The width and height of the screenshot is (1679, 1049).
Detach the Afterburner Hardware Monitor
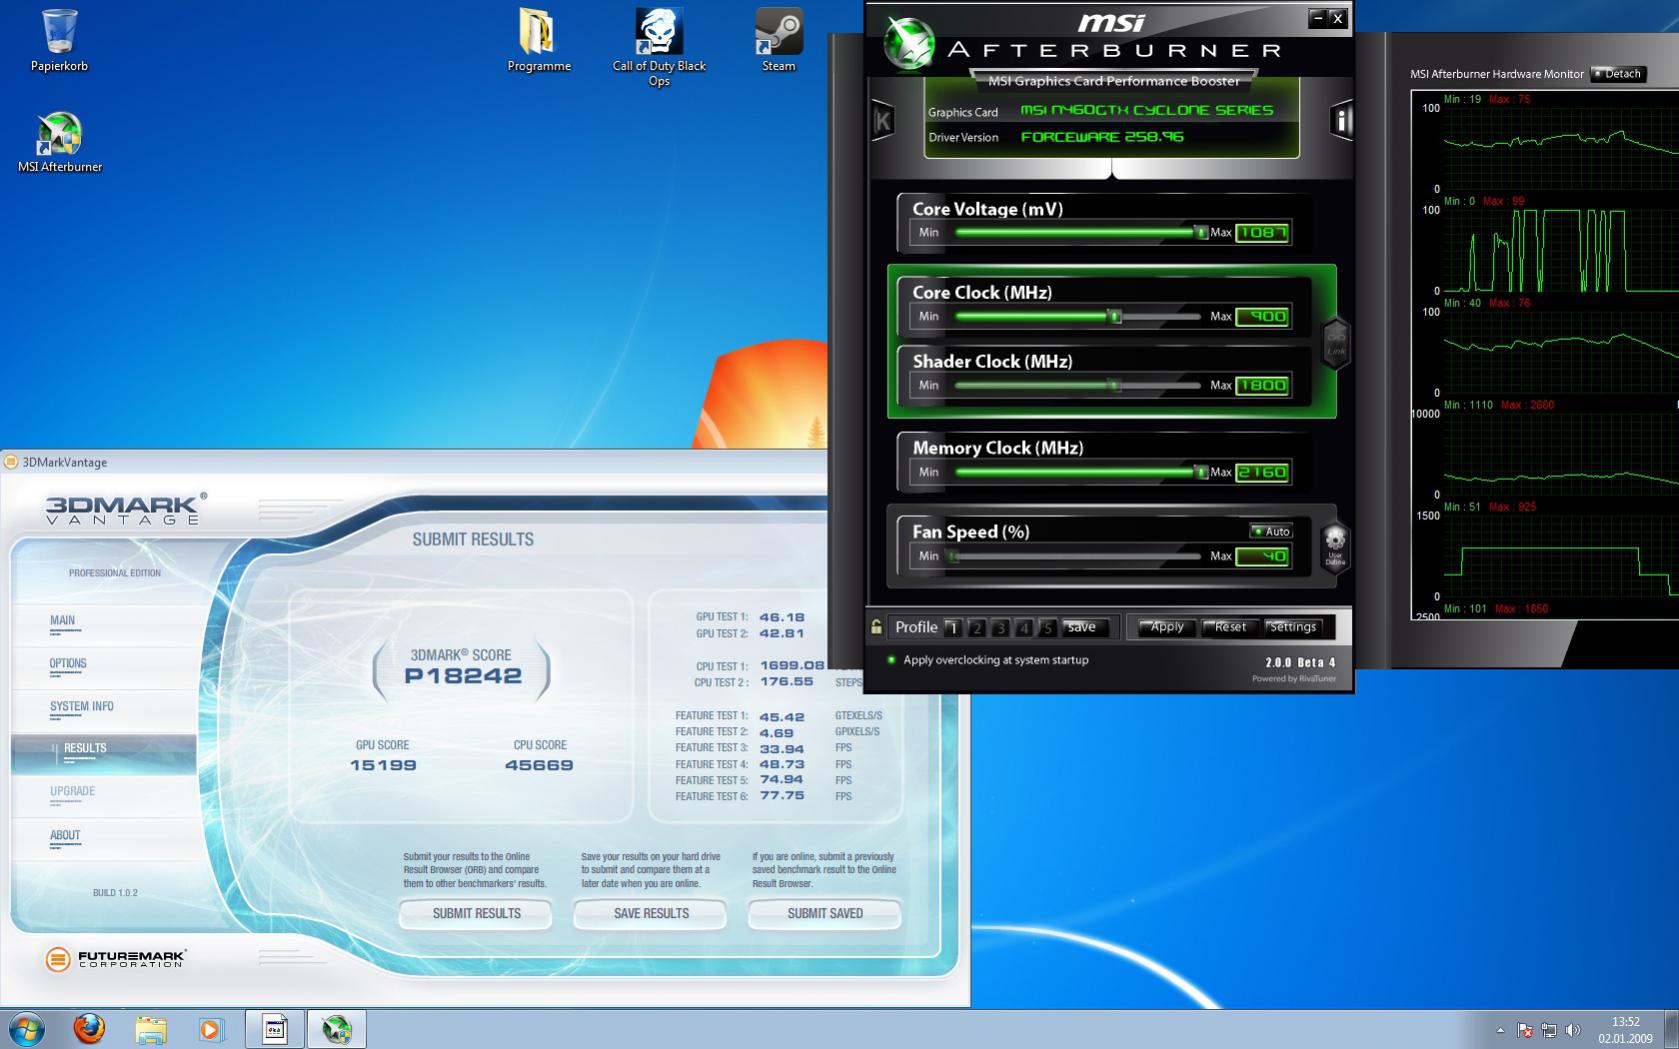[1618, 74]
